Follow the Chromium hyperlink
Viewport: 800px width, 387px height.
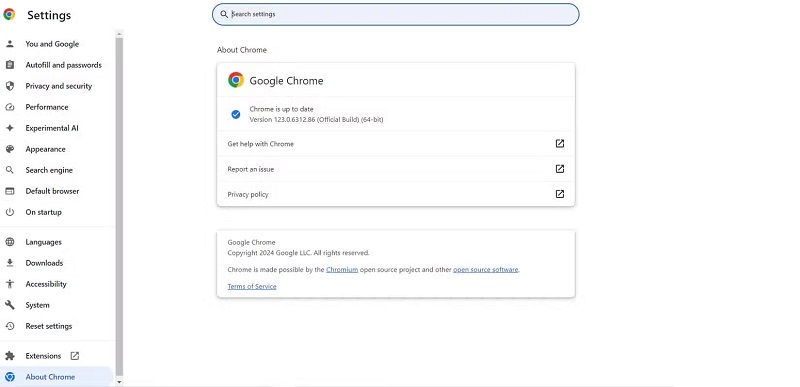342,269
